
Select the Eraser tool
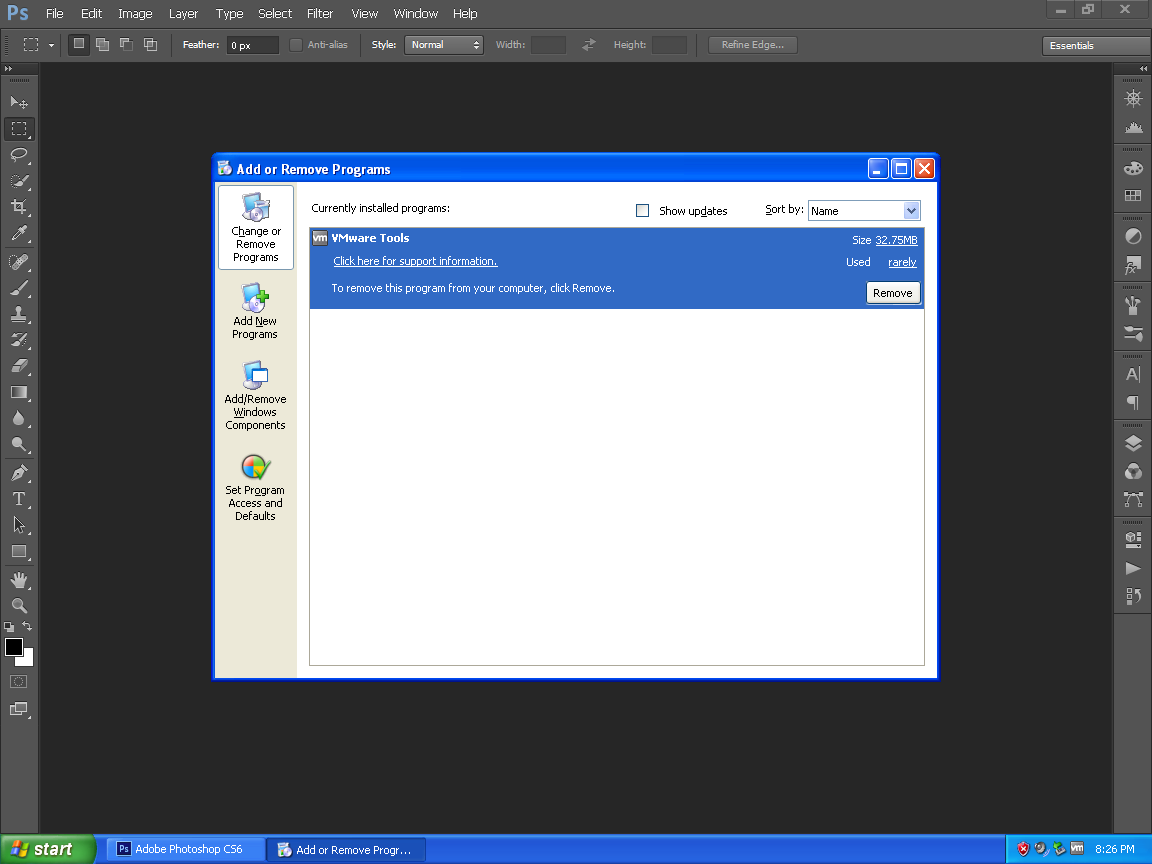click(19, 366)
